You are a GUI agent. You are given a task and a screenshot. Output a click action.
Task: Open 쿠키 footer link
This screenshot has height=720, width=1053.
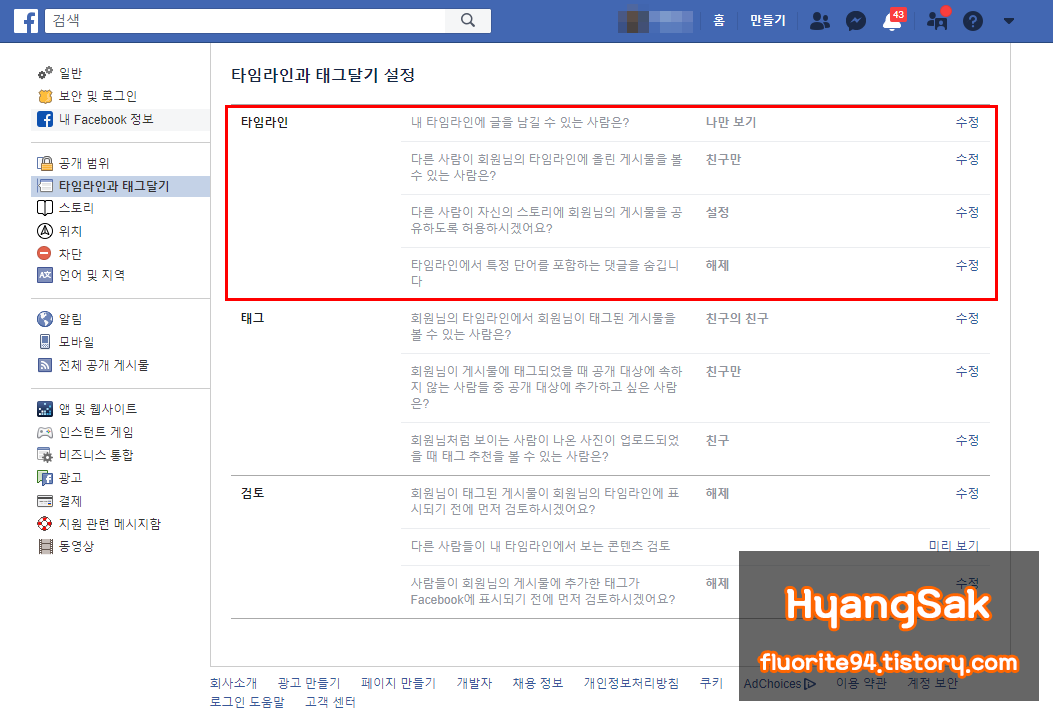tap(711, 683)
